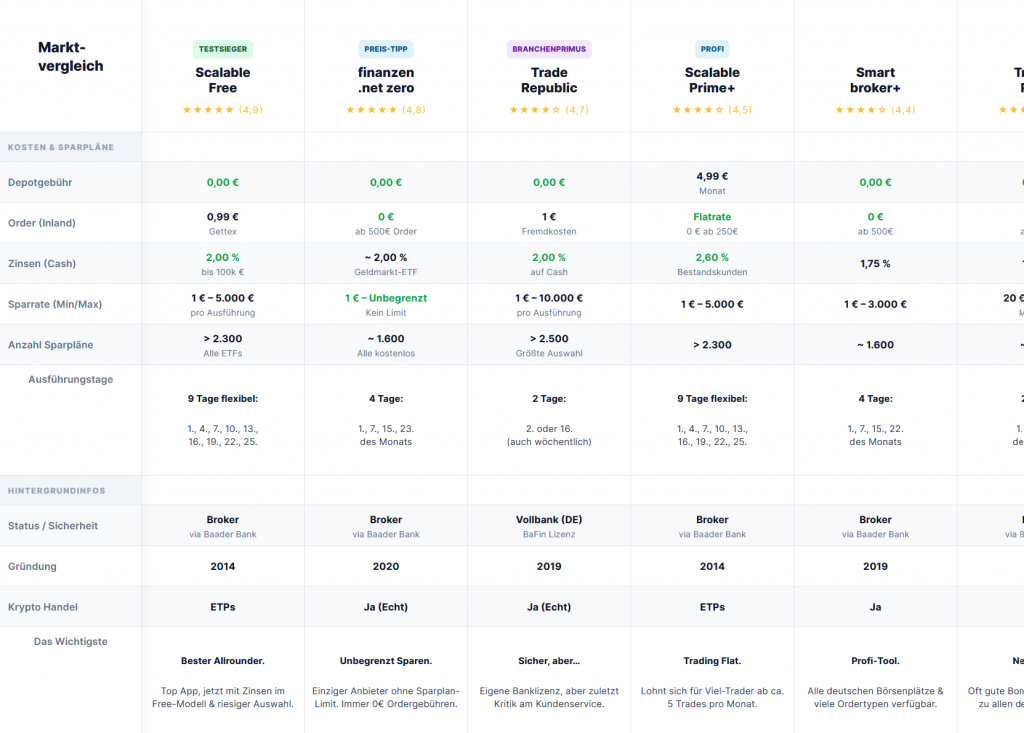Click the Ausführungstage row label

pyautogui.click(x=71, y=380)
